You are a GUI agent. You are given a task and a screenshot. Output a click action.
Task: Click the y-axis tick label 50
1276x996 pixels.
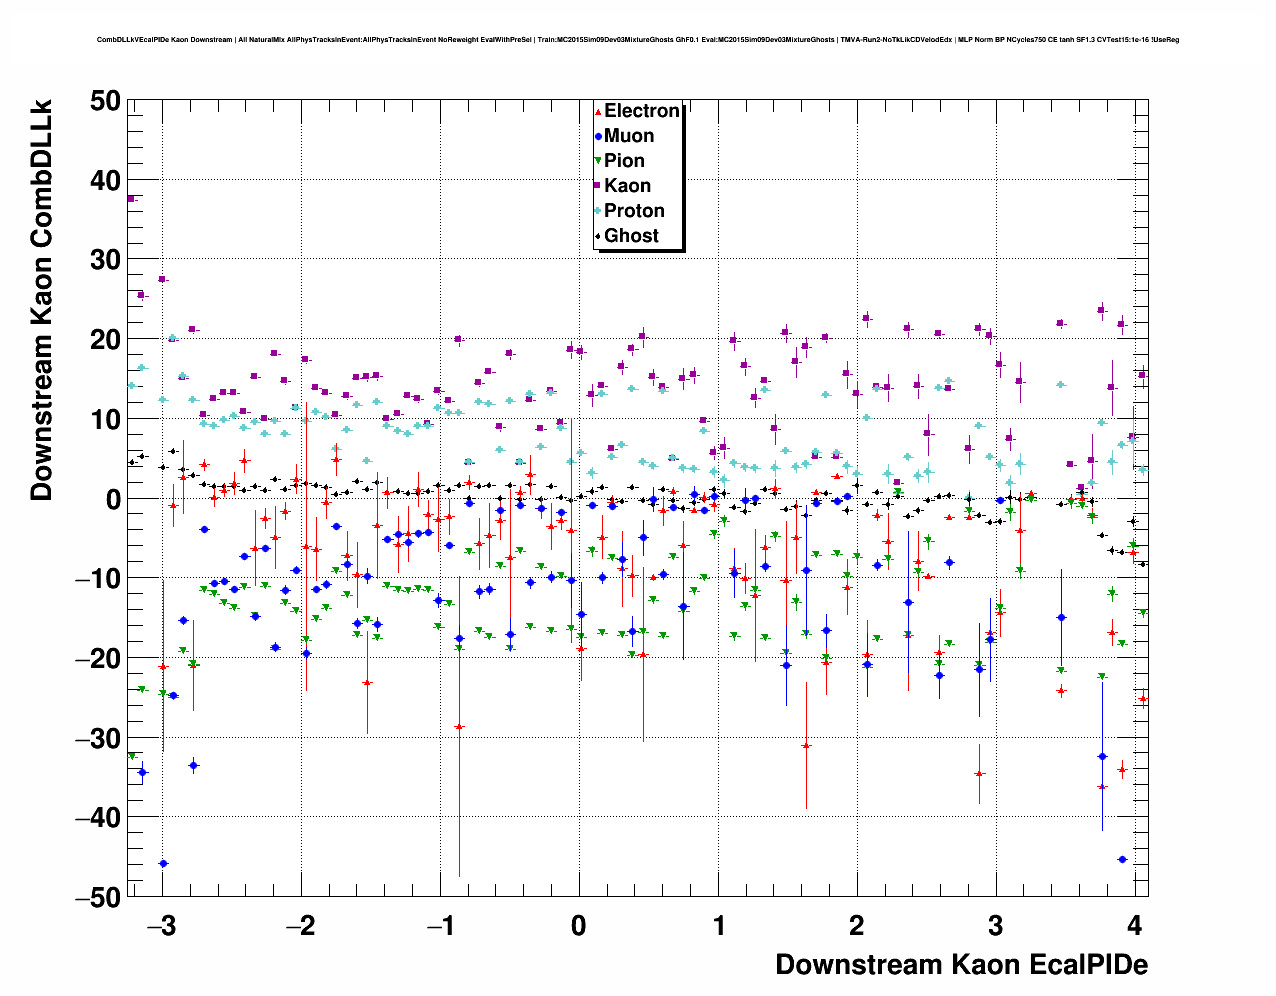point(105,100)
